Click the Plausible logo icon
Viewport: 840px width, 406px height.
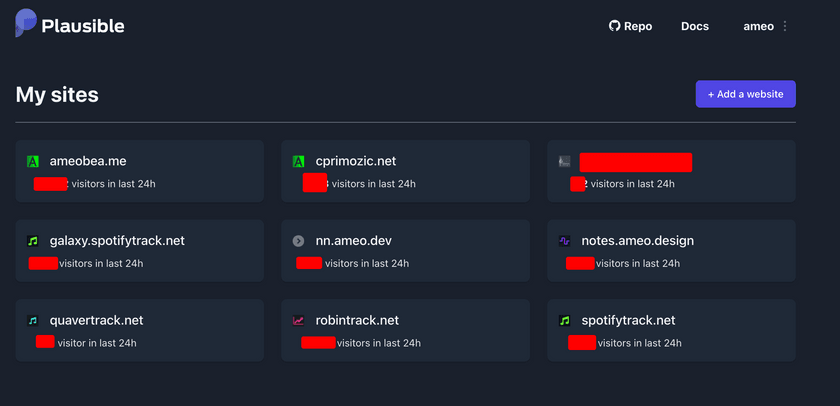[x=27, y=23]
